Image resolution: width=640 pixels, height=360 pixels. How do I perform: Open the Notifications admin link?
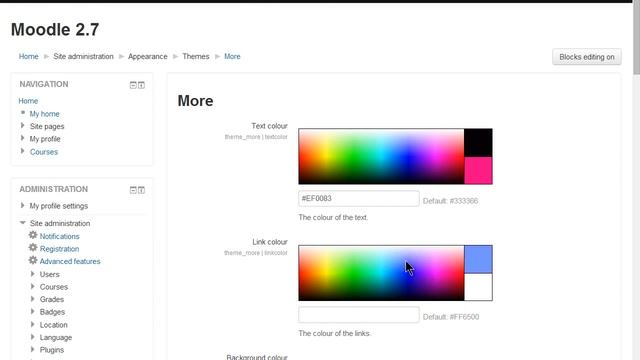(x=60, y=236)
